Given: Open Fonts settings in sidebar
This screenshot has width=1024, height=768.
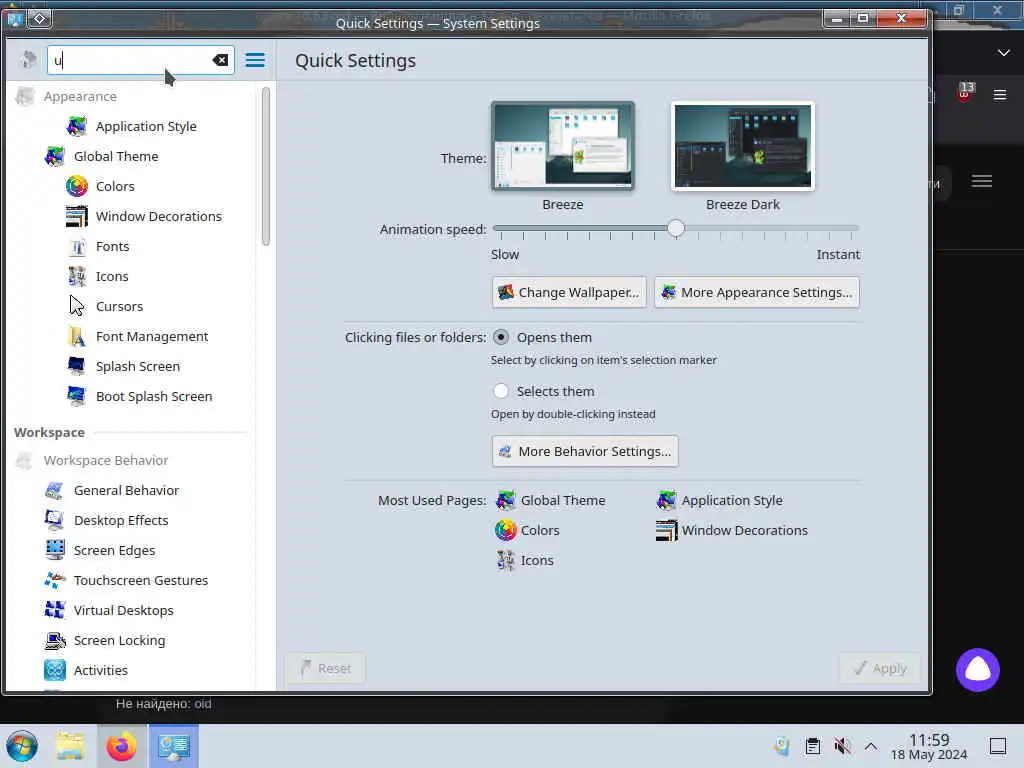Looking at the screenshot, I should click(131, 246).
